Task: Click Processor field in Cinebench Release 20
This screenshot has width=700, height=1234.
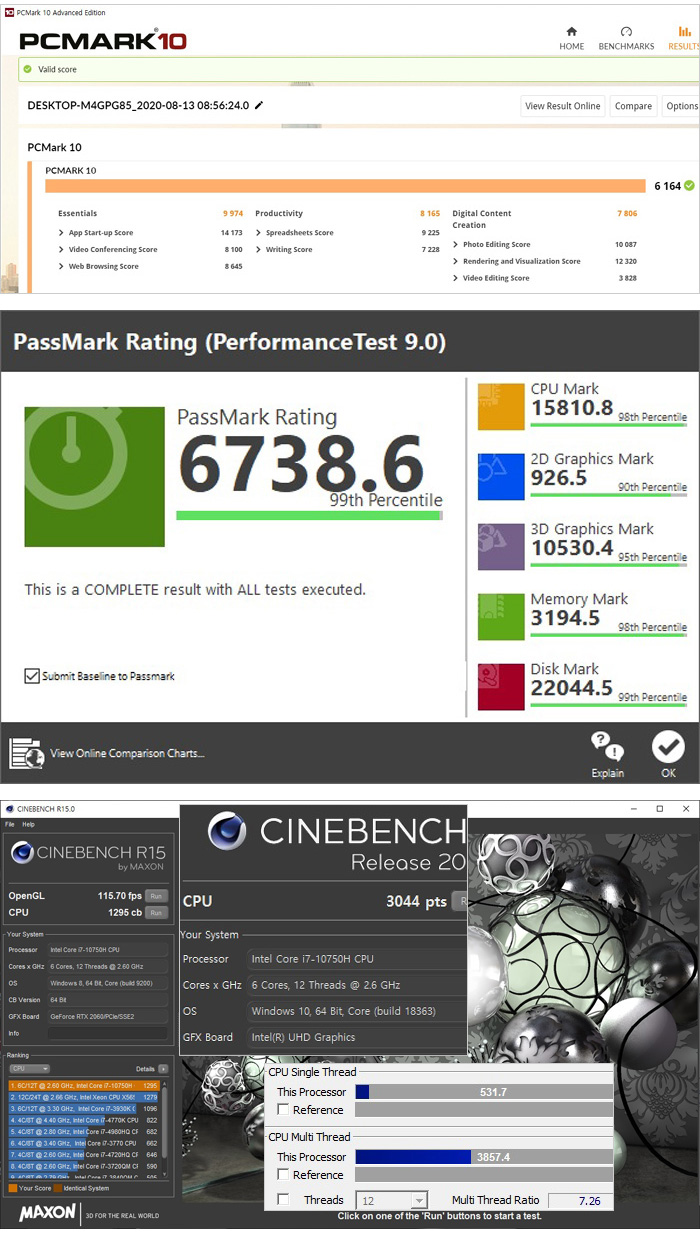Action: tap(355, 958)
